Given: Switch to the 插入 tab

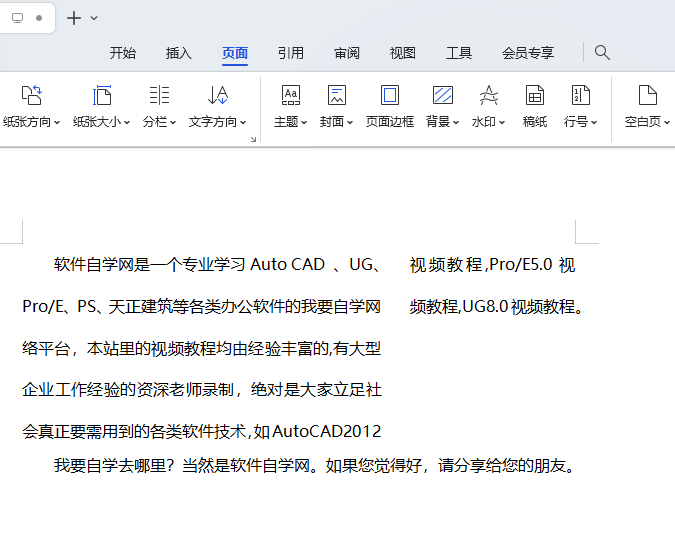Looking at the screenshot, I should (179, 53).
